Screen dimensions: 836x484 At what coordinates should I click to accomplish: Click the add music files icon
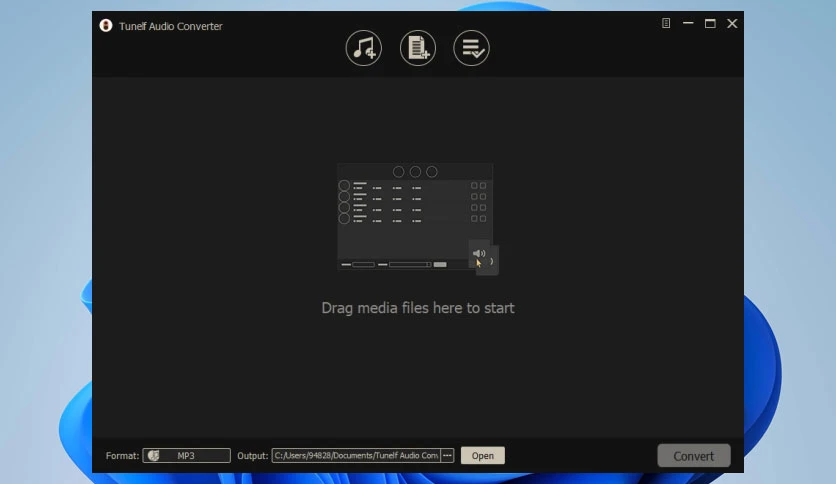coord(364,48)
